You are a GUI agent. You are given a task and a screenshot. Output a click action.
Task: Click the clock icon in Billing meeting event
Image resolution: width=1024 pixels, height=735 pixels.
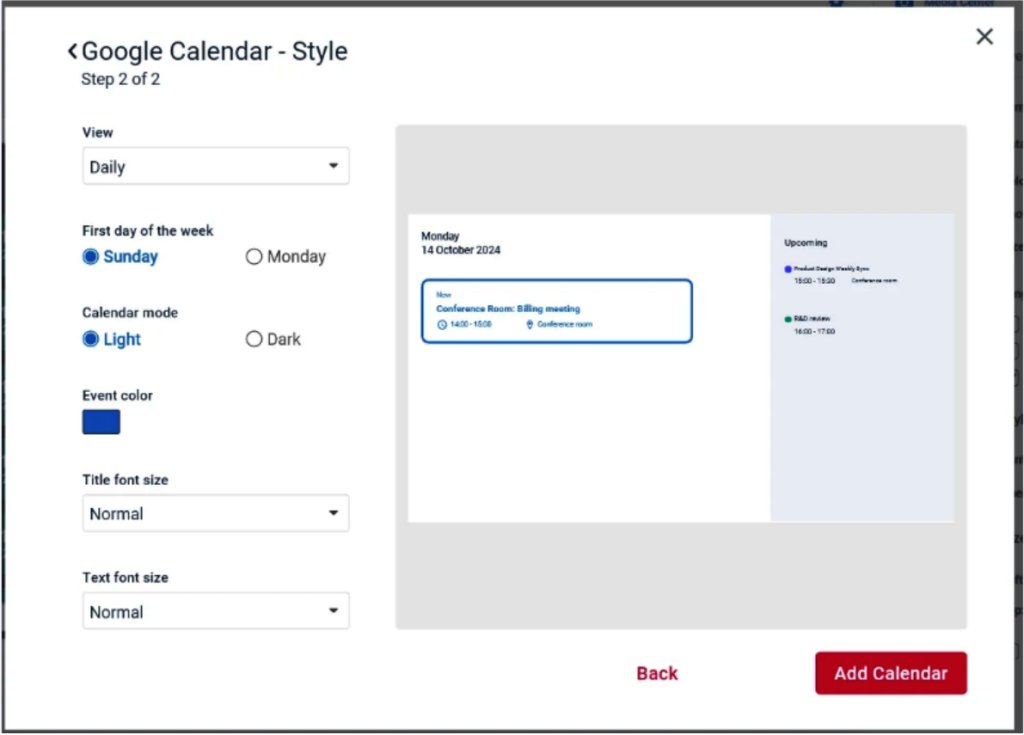[x=443, y=325]
